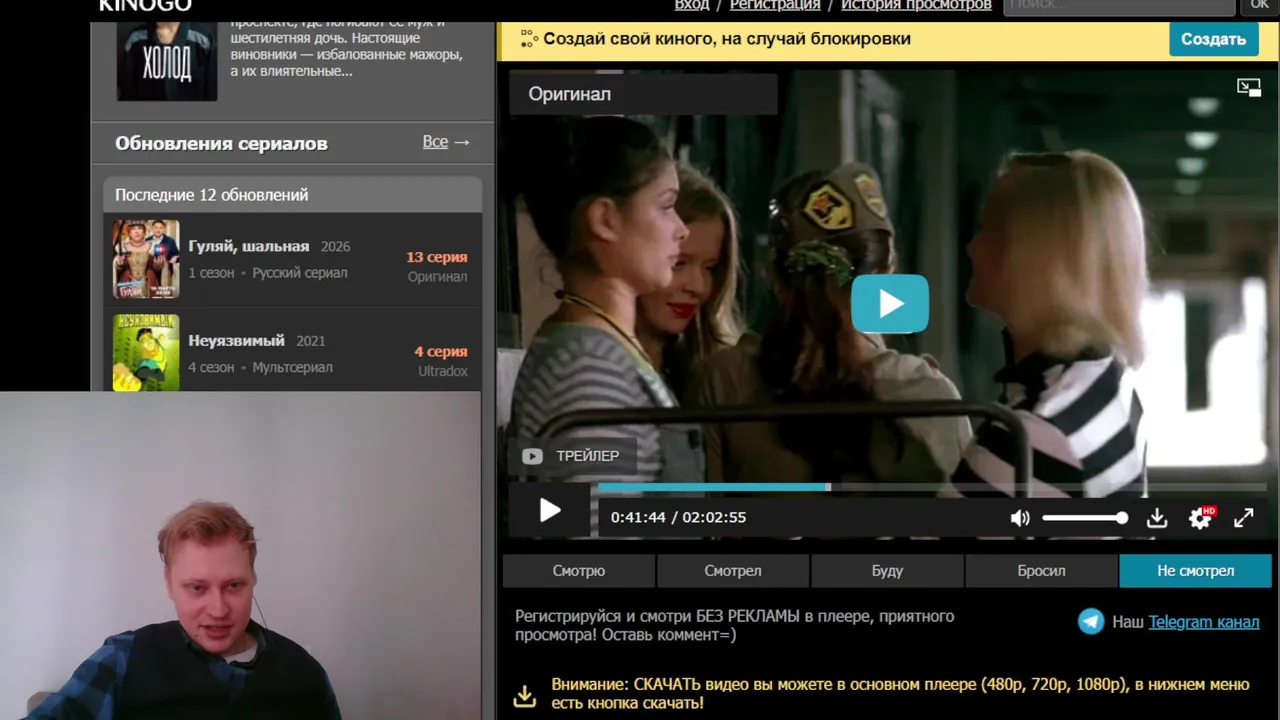Open the Регистрация link

click(775, 5)
